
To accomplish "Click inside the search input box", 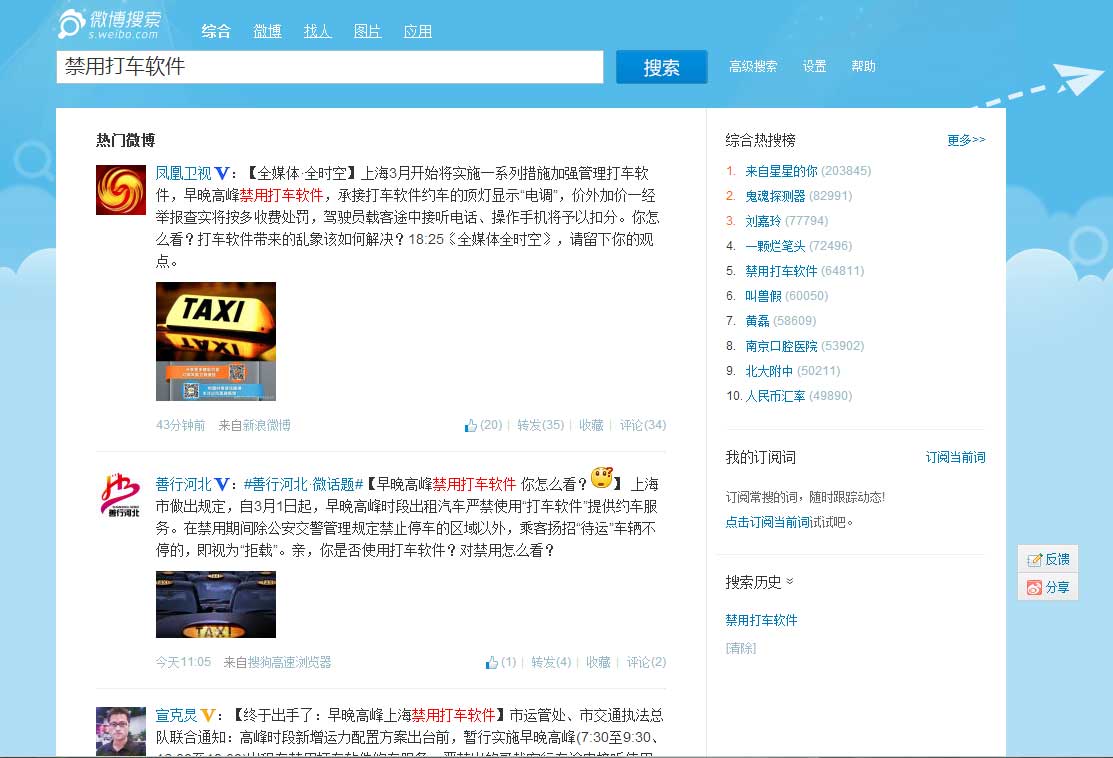I will (x=330, y=67).
